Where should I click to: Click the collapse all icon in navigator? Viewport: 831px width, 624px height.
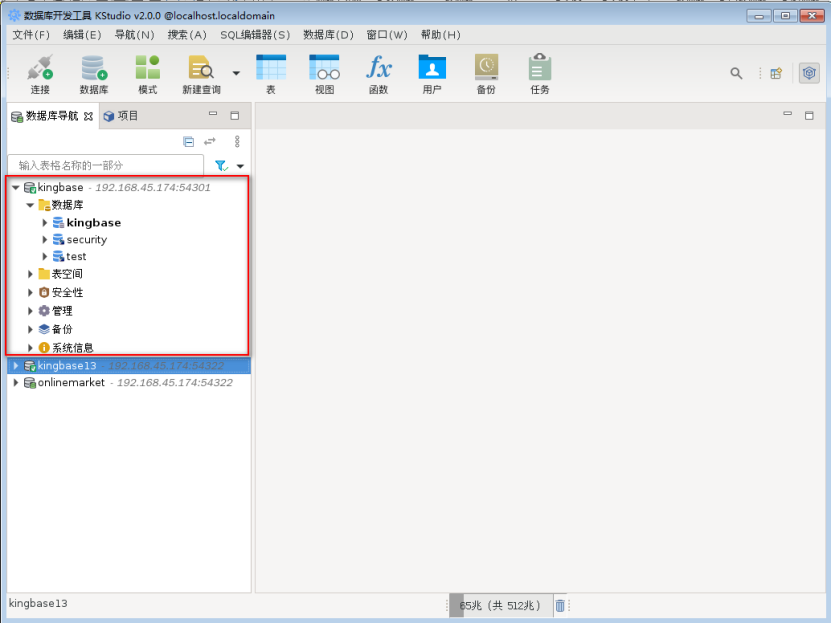point(189,142)
